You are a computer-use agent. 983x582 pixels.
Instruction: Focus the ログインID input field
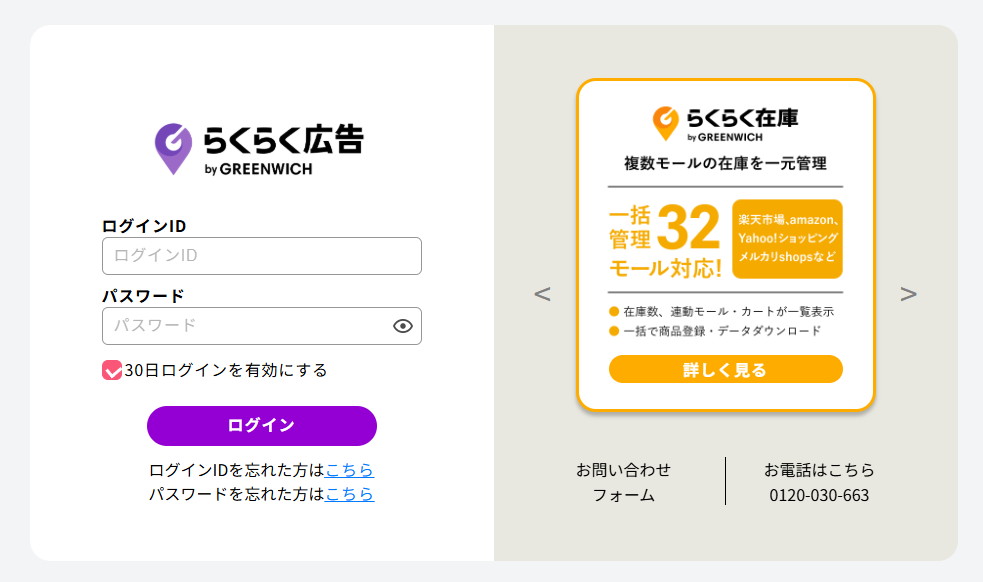[x=261, y=256]
